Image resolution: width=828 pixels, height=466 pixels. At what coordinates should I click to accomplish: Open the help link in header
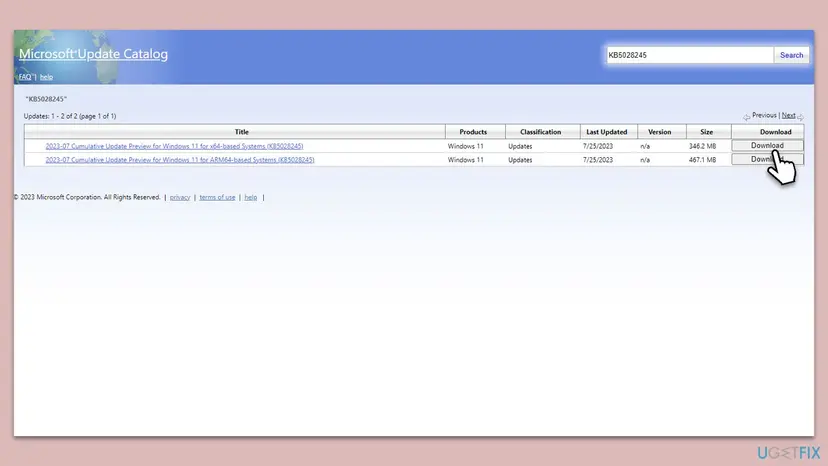pos(46,77)
